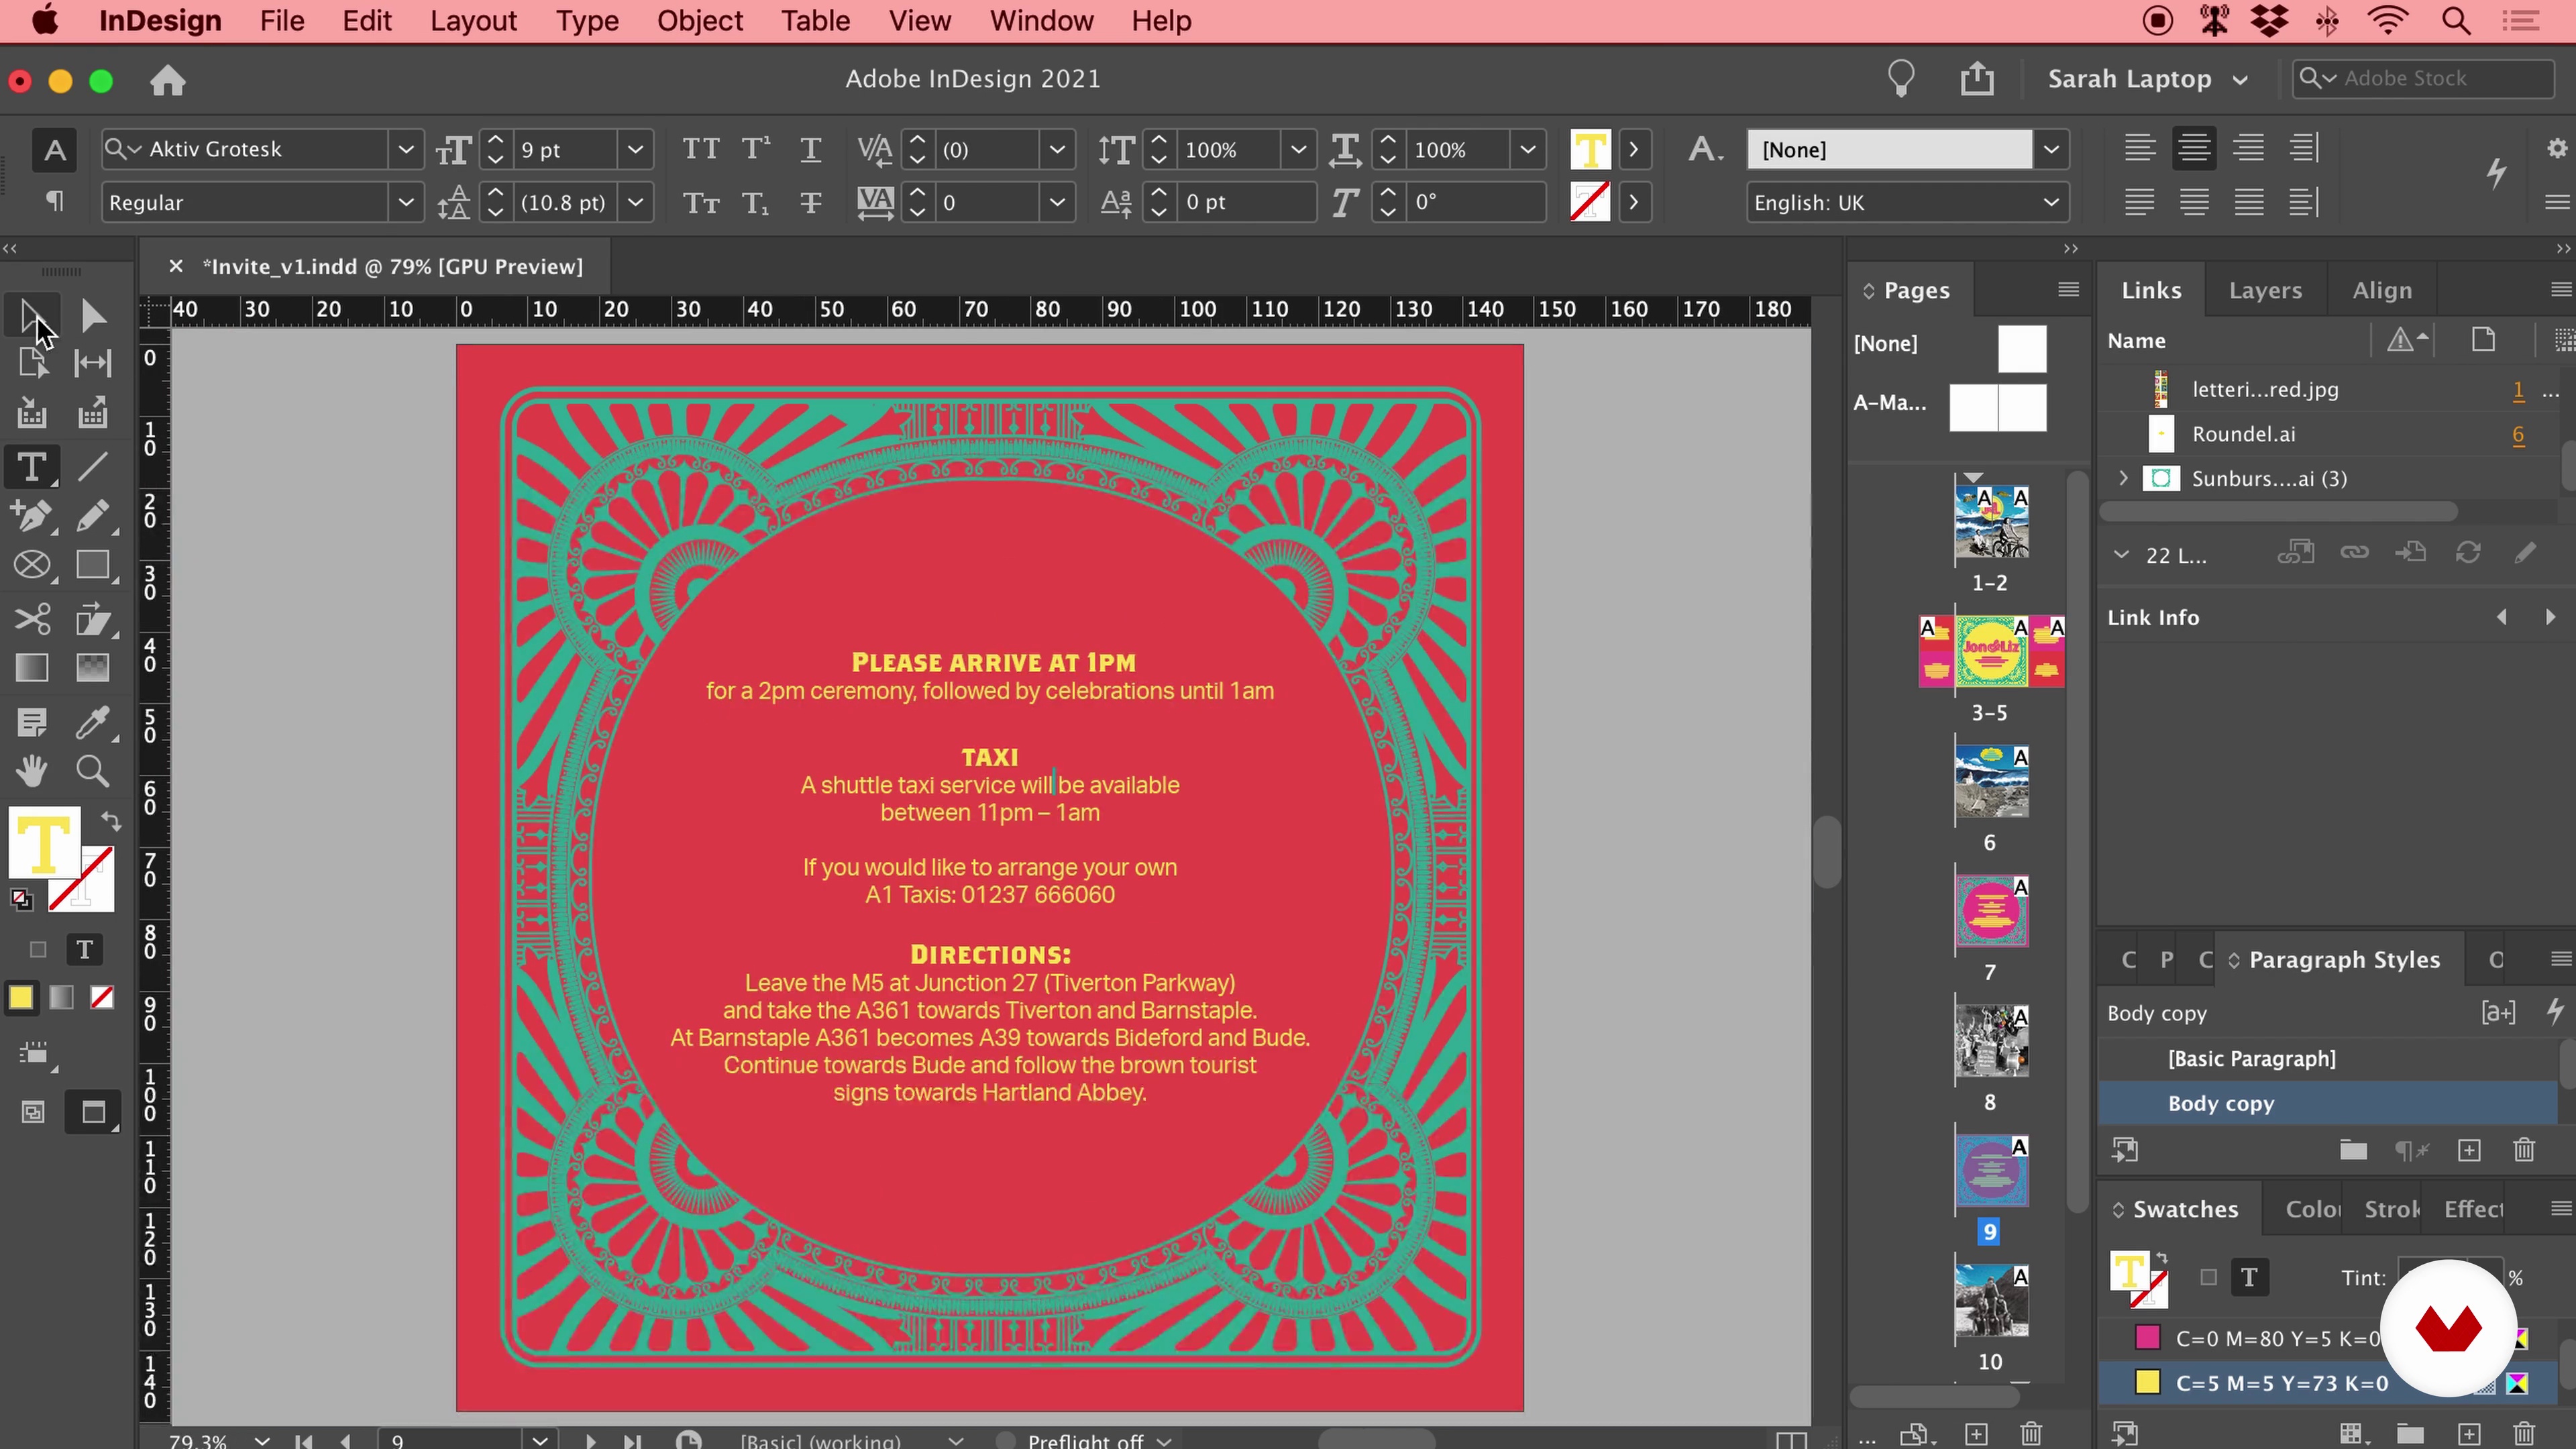The height and width of the screenshot is (1449, 2576).
Task: Click Update Link icon
Action: coord(2468,553)
